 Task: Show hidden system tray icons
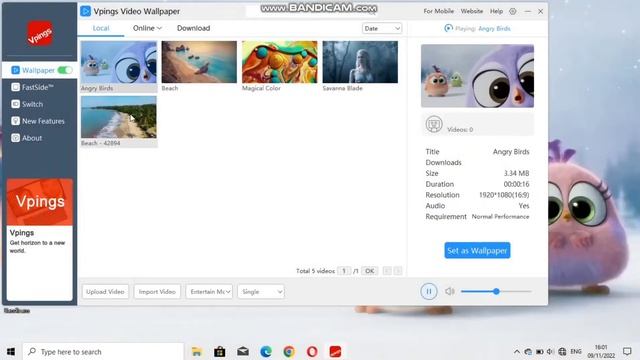(517, 351)
